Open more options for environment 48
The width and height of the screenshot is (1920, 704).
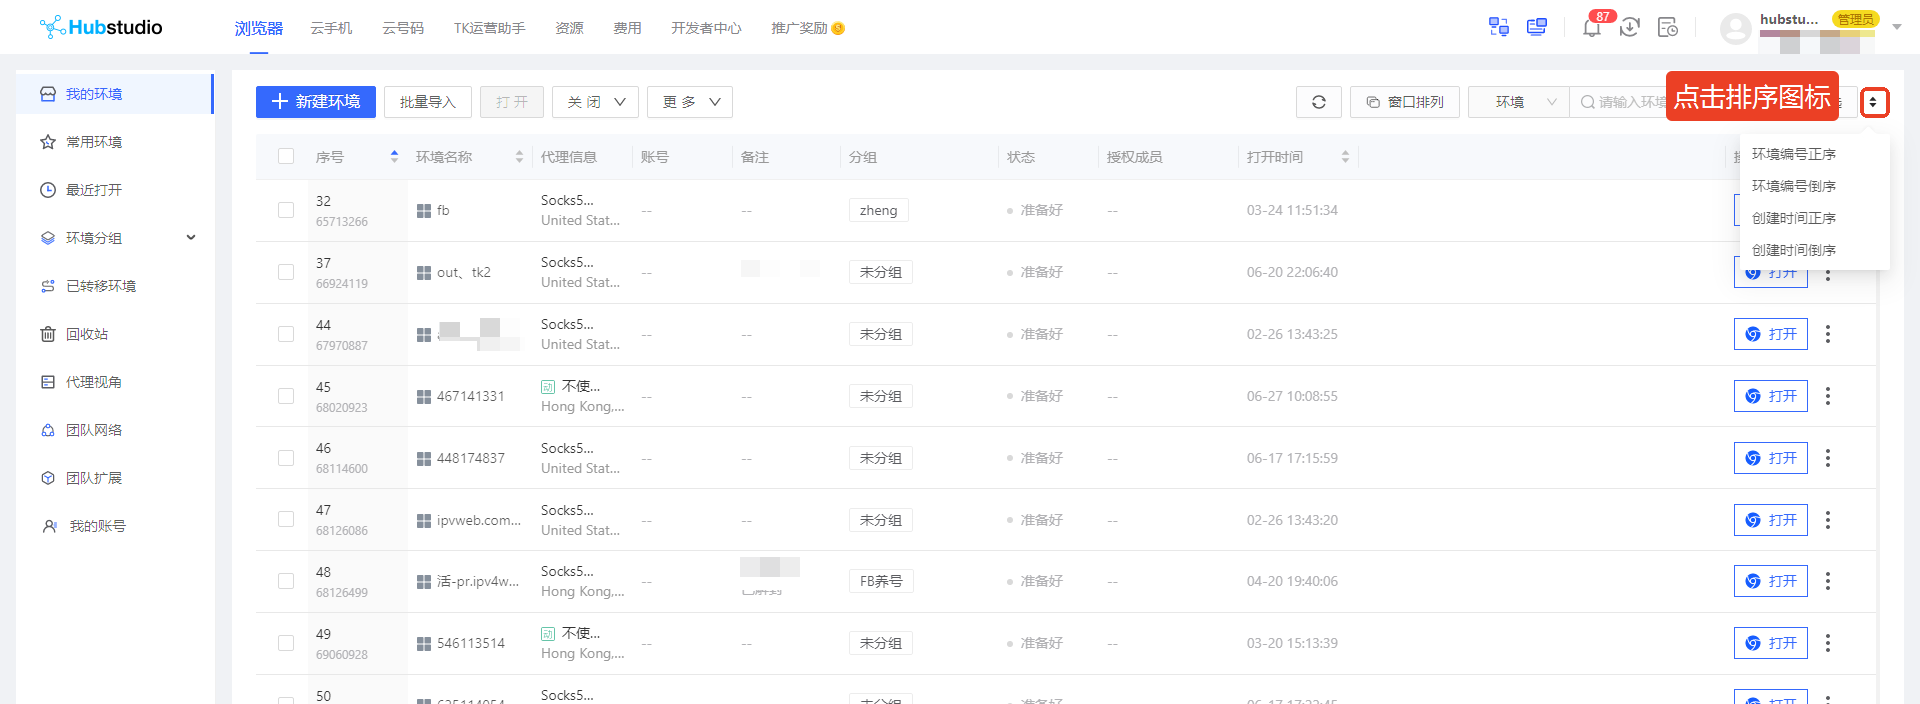pyautogui.click(x=1828, y=581)
